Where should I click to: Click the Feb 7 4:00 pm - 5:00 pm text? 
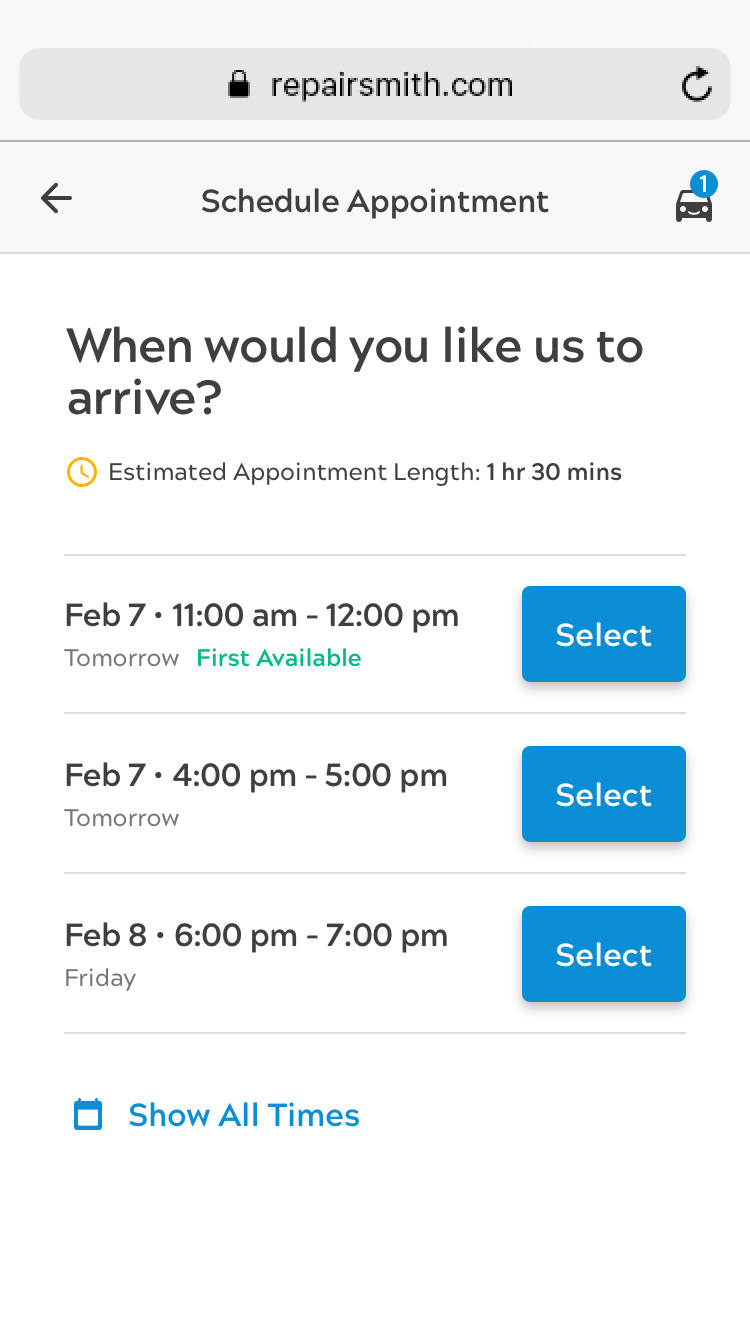pyautogui.click(x=256, y=775)
